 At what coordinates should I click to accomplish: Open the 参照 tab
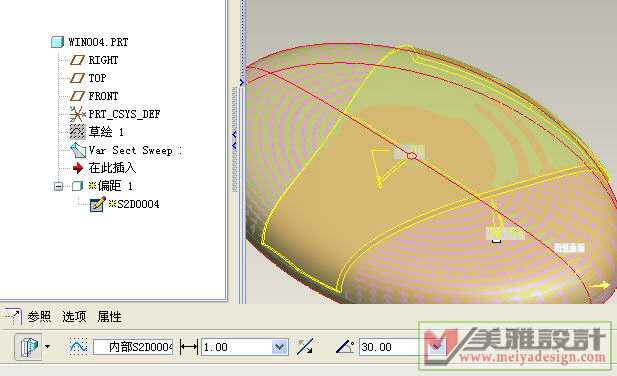39,316
